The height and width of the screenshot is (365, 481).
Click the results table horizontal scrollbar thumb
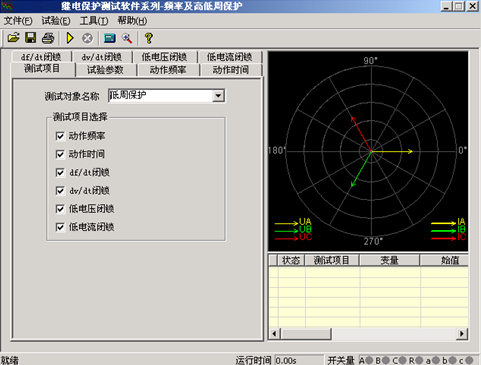306,334
